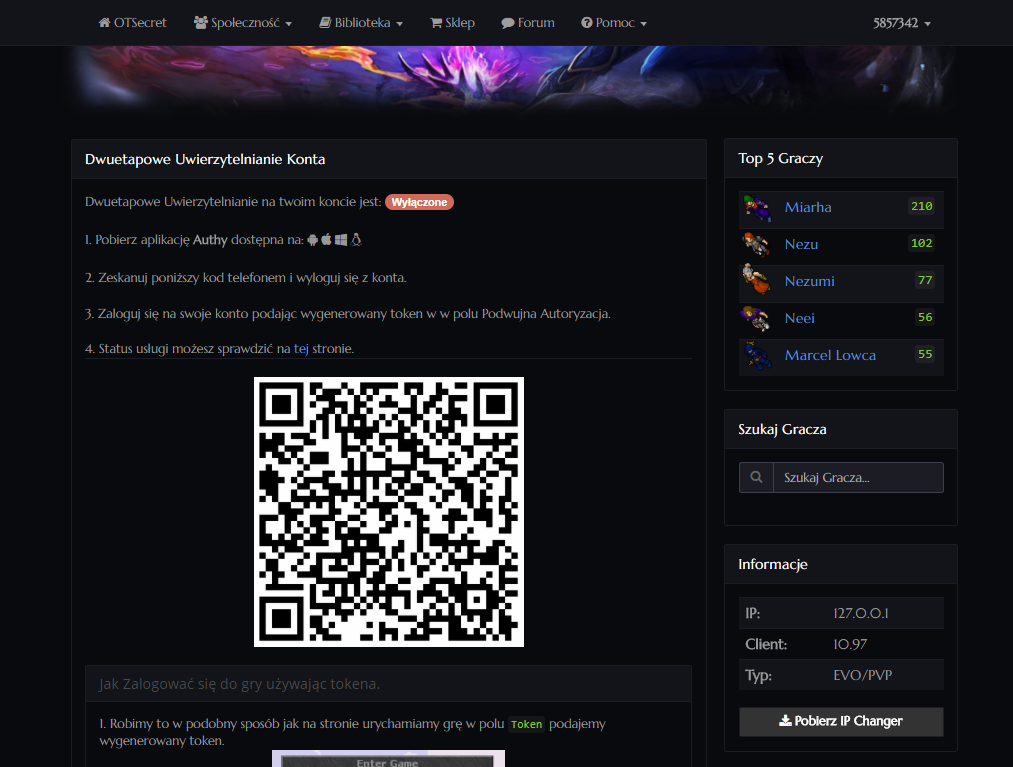Click Miarha's character avatar sprite
Screen dimensions: 1013x767
click(757, 208)
